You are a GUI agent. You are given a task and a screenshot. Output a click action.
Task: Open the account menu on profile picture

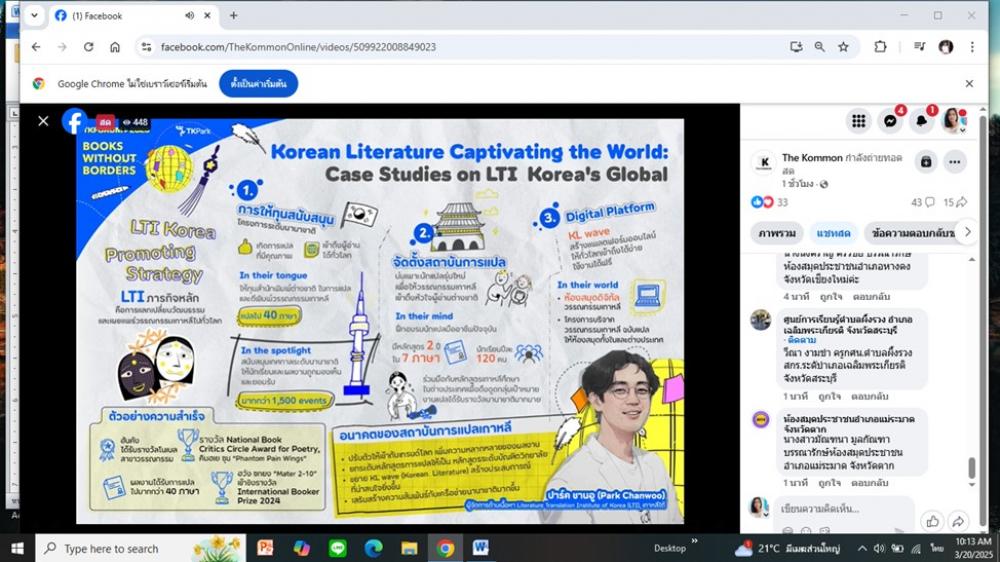pyautogui.click(x=953, y=121)
